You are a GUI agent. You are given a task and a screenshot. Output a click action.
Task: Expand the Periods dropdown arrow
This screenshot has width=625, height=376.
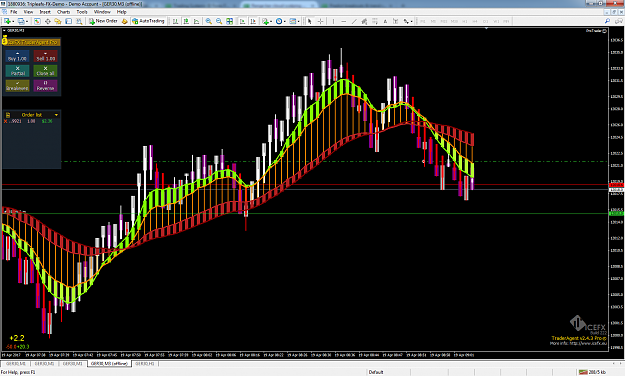285,22
